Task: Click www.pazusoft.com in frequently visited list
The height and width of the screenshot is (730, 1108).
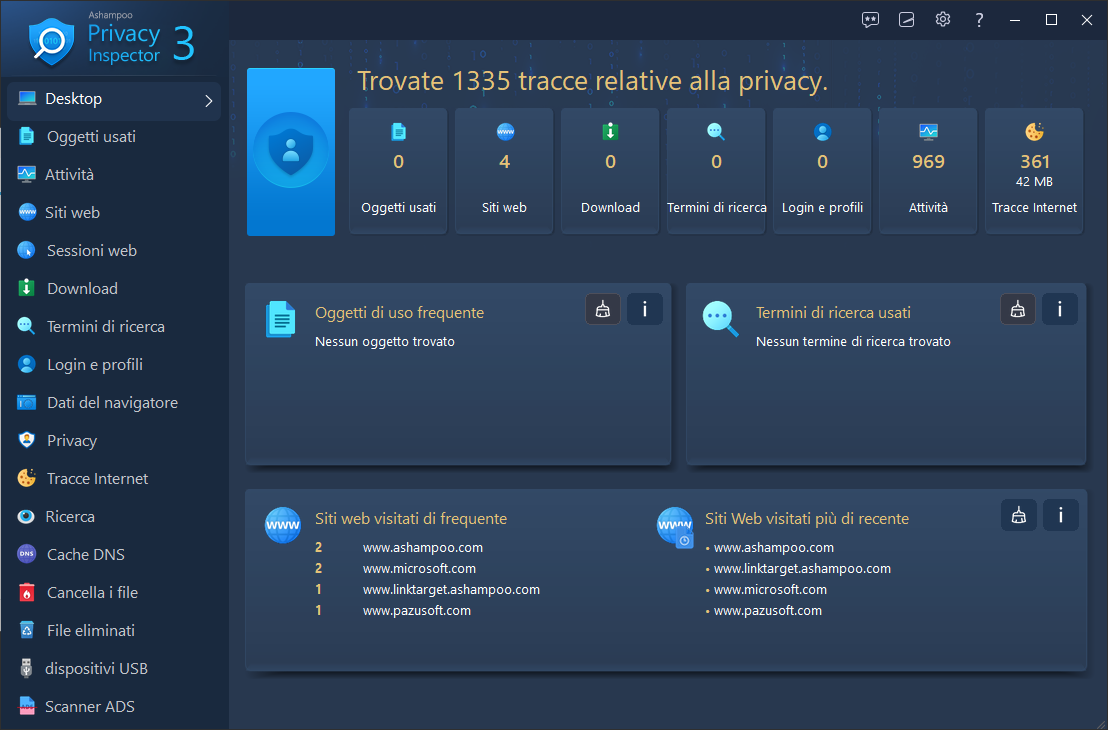Action: click(417, 611)
